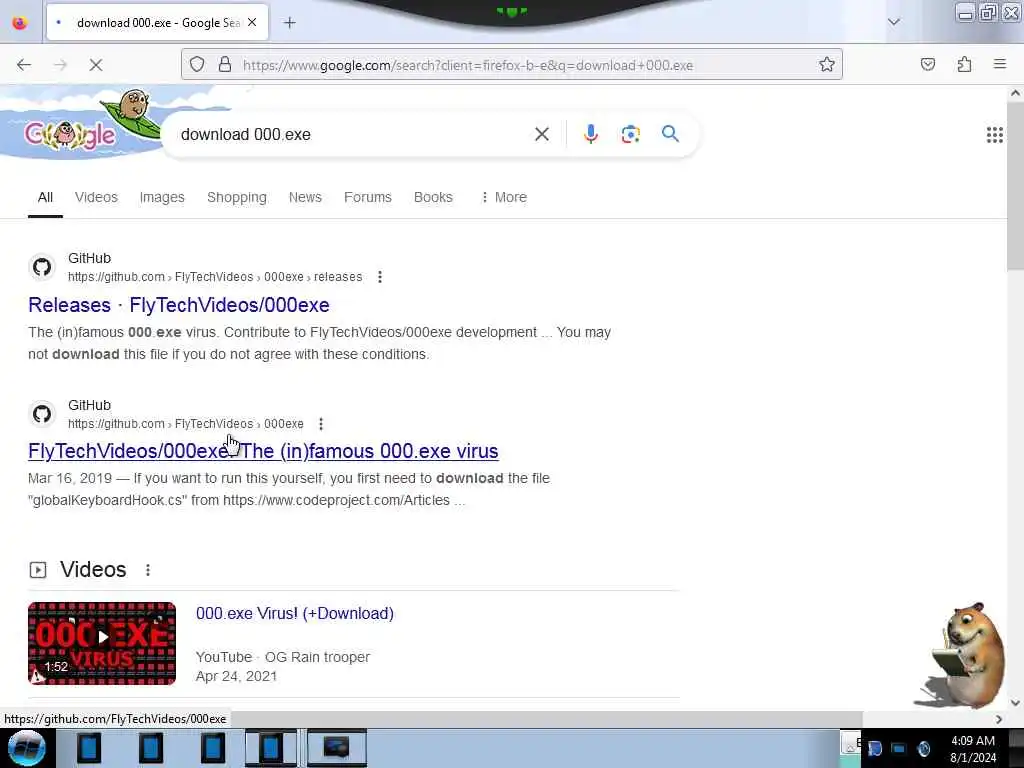1024x768 pixels.
Task: Switch to the Books search tab
Action: point(433,197)
